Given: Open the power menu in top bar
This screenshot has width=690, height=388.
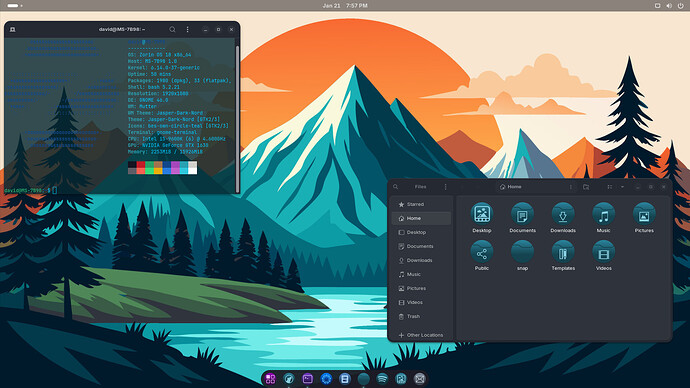Looking at the screenshot, I should pyautogui.click(x=681, y=6).
